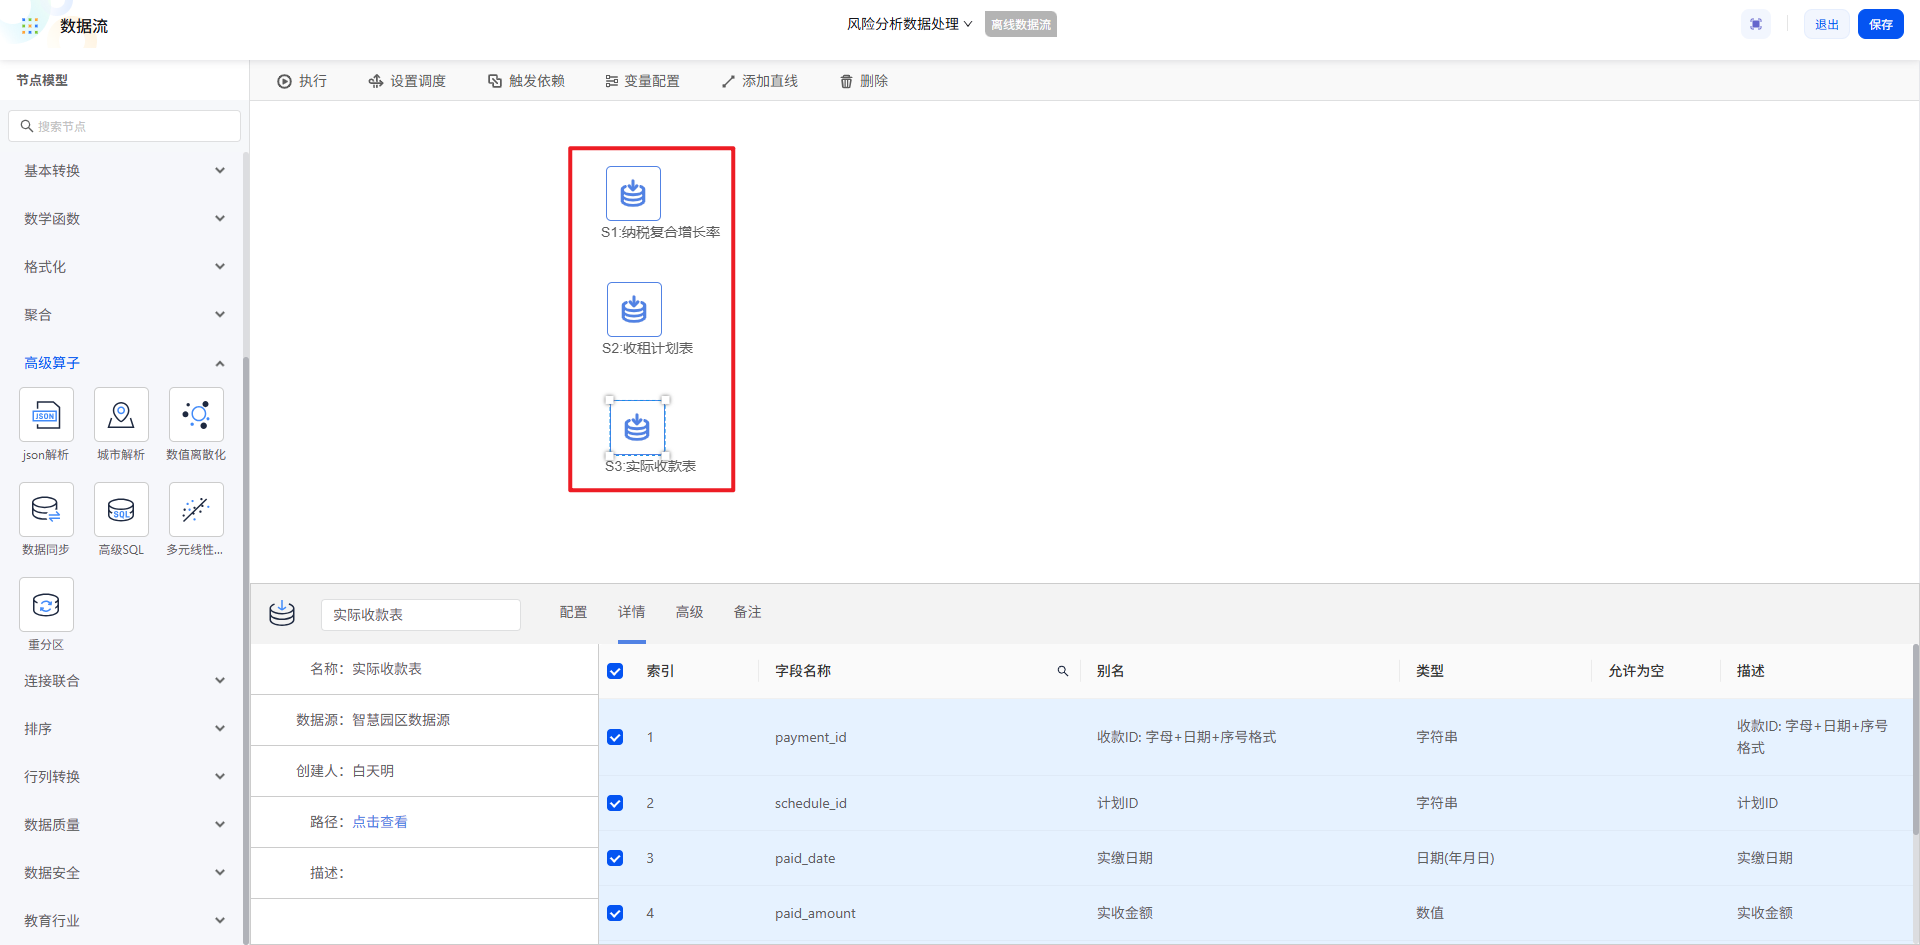Screen dimensions: 1920x945
Task: Click the 离线数据流 tag
Action: (x=1021, y=25)
